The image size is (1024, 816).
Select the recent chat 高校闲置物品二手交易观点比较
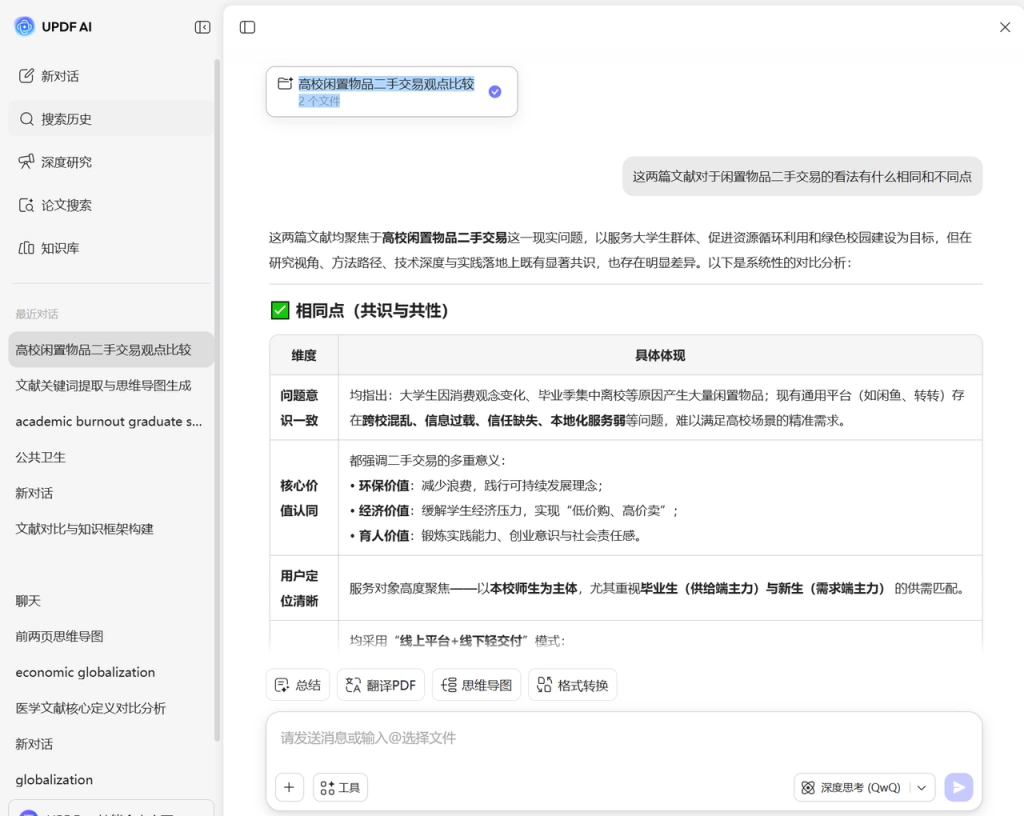tap(111, 350)
